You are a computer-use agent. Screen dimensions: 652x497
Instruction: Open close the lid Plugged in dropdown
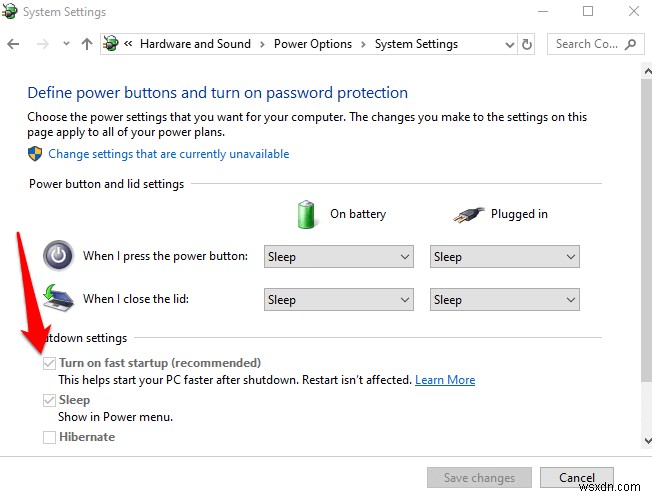[x=504, y=299]
